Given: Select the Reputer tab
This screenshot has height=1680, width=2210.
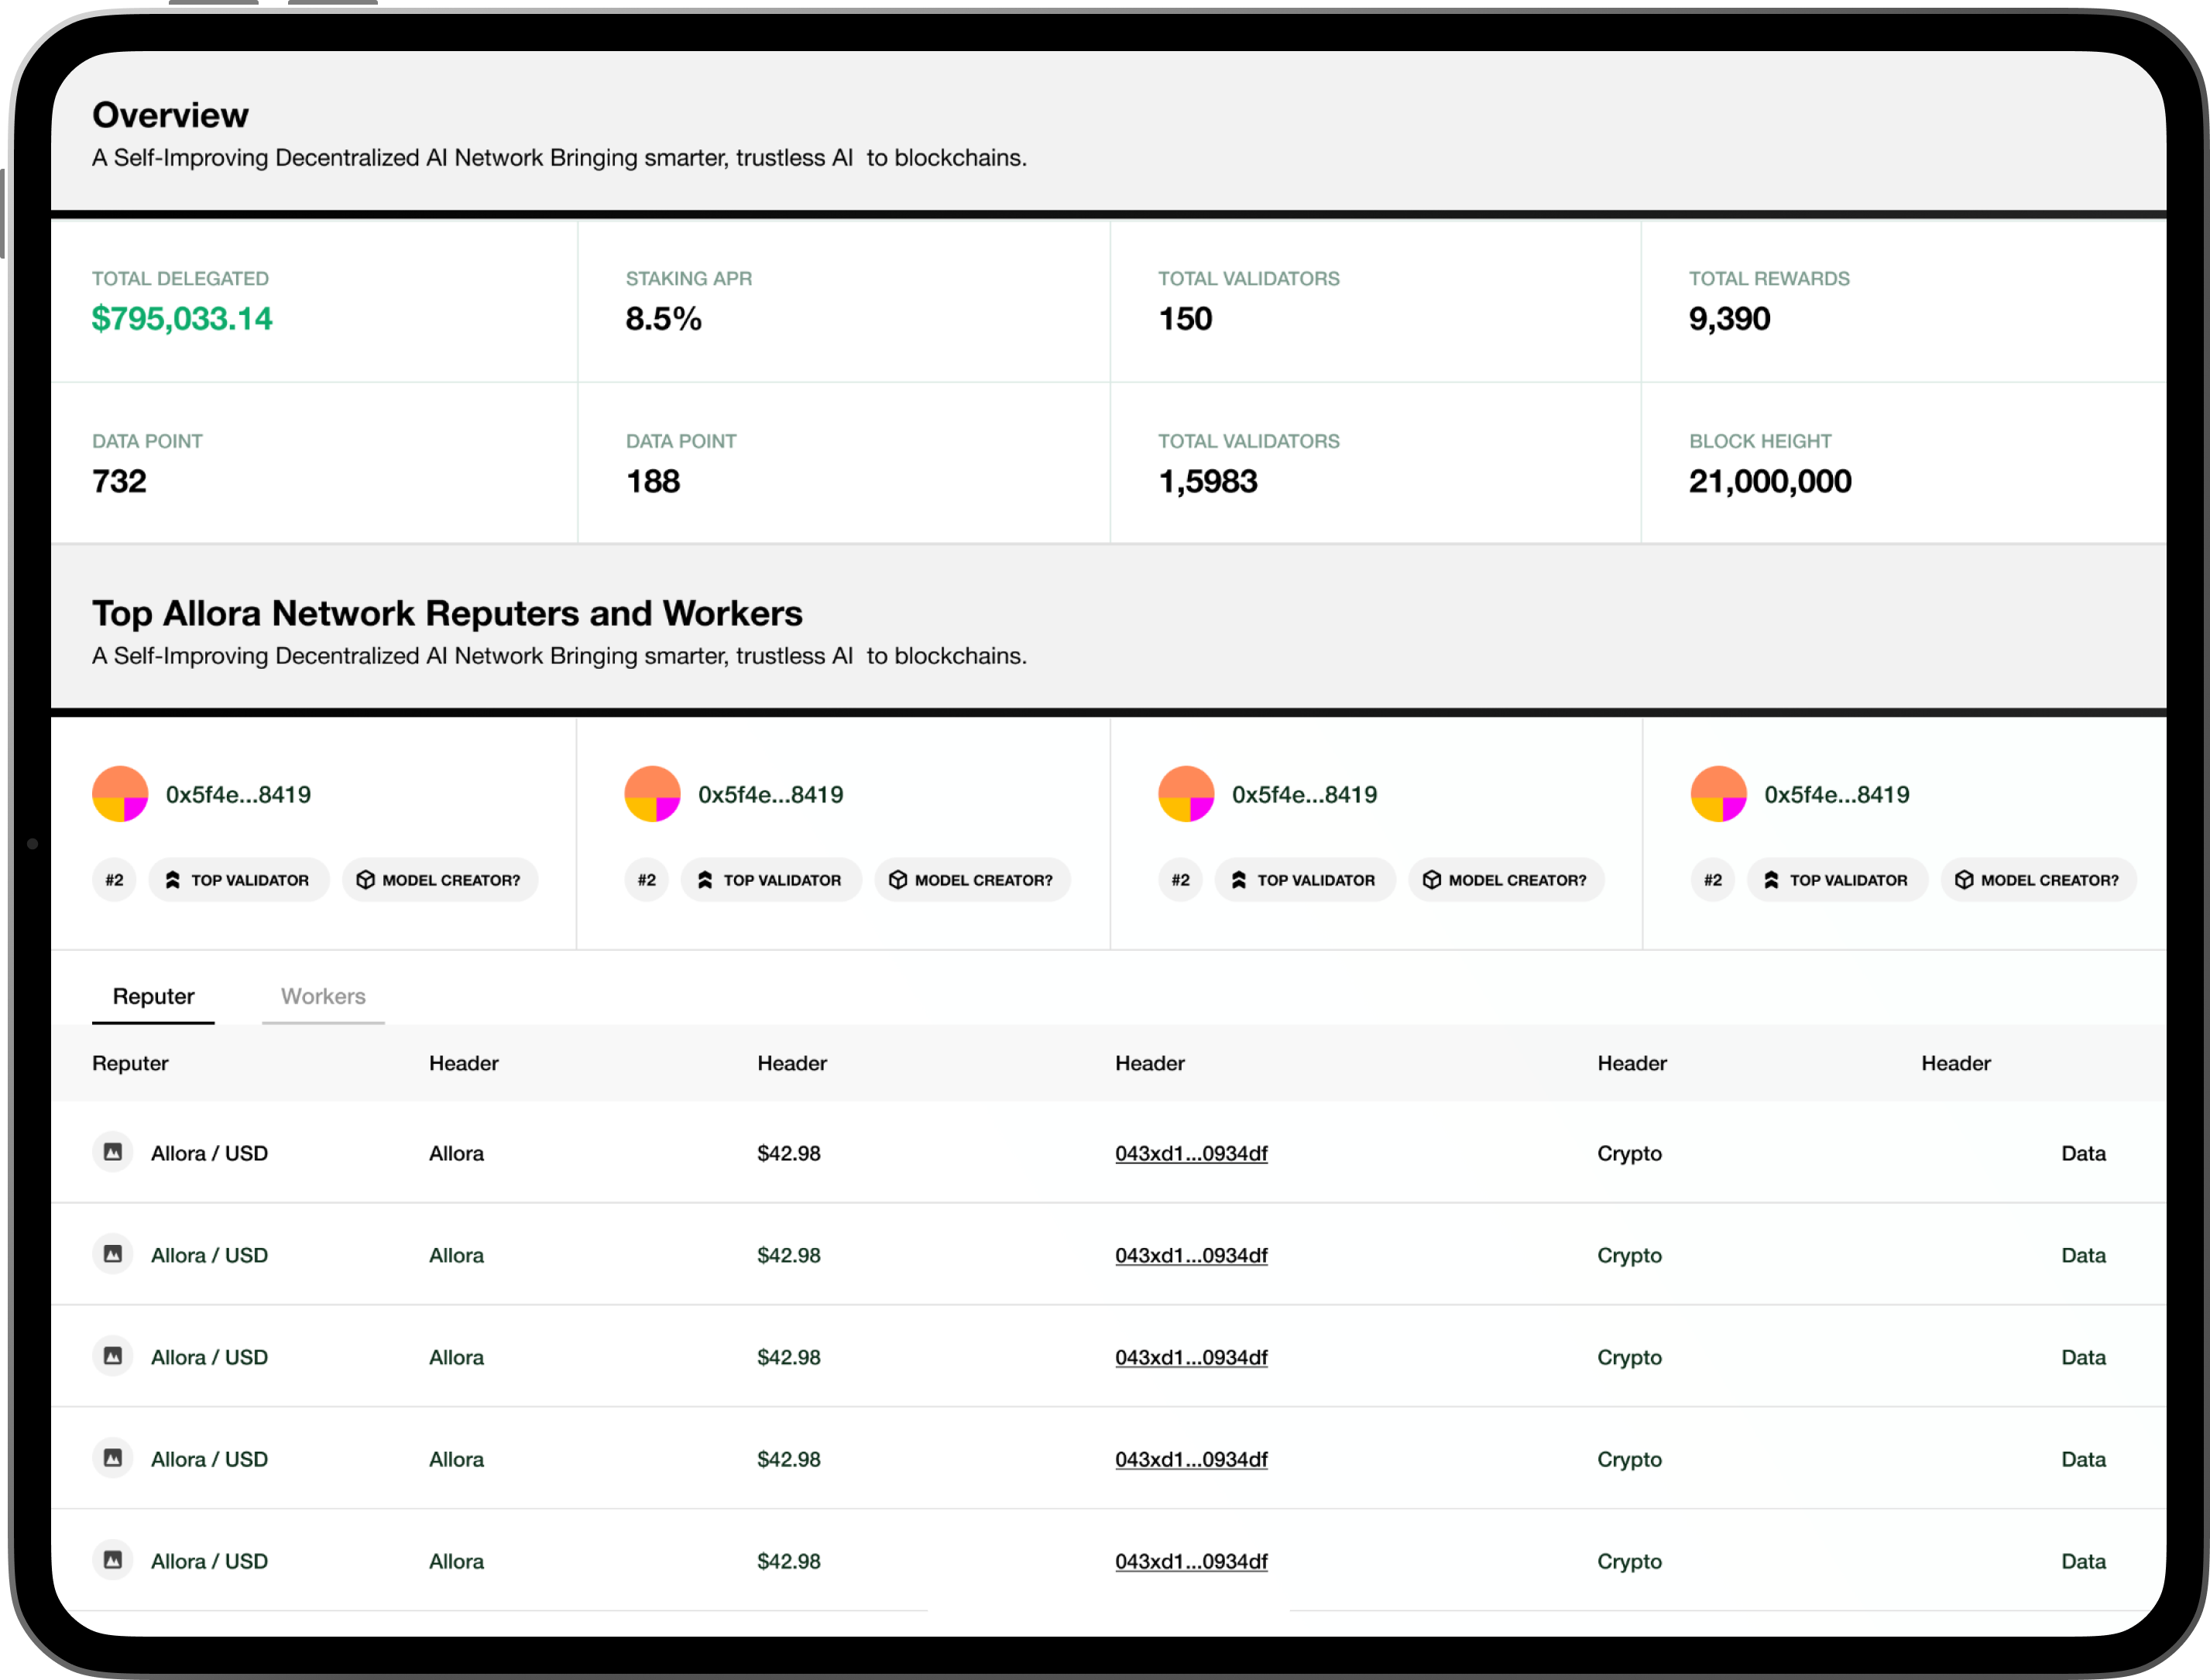Looking at the screenshot, I should click(153, 996).
